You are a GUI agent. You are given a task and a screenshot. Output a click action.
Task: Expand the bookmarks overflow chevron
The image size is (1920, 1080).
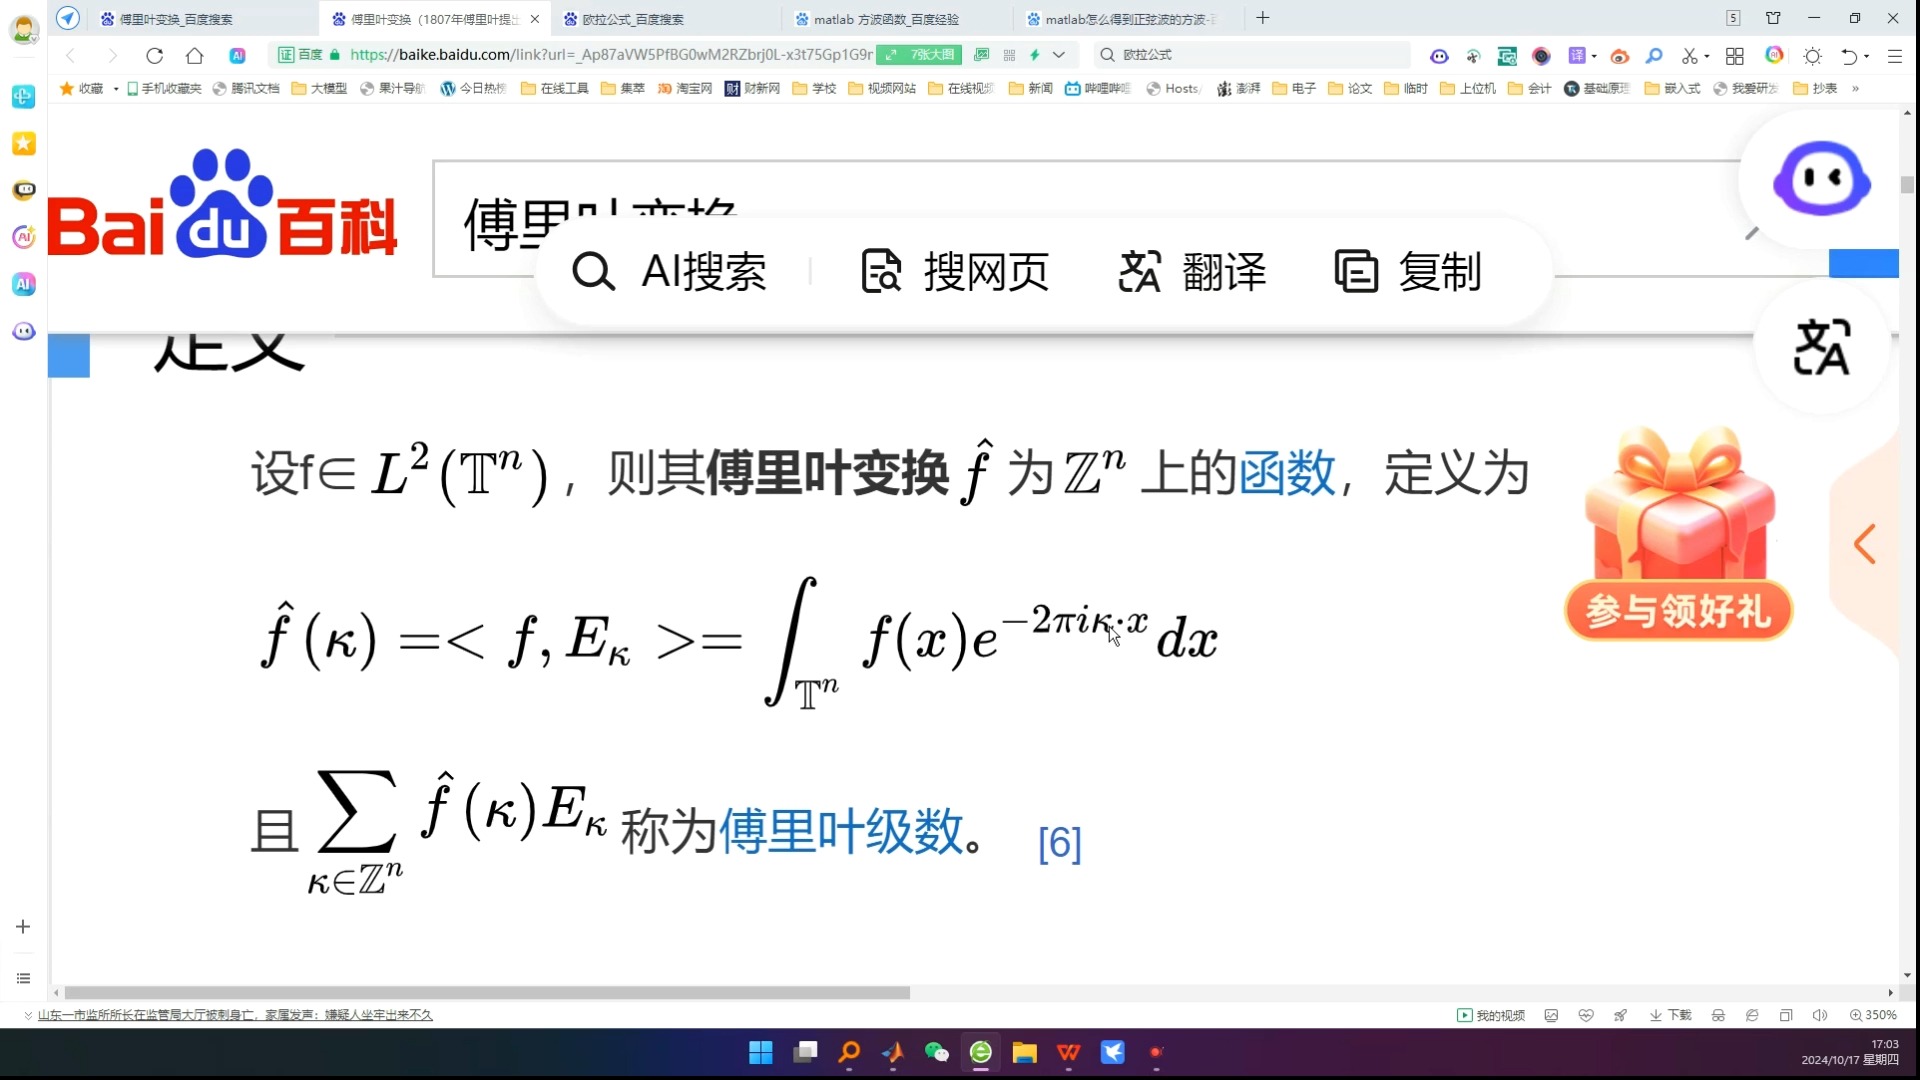[x=1858, y=88]
